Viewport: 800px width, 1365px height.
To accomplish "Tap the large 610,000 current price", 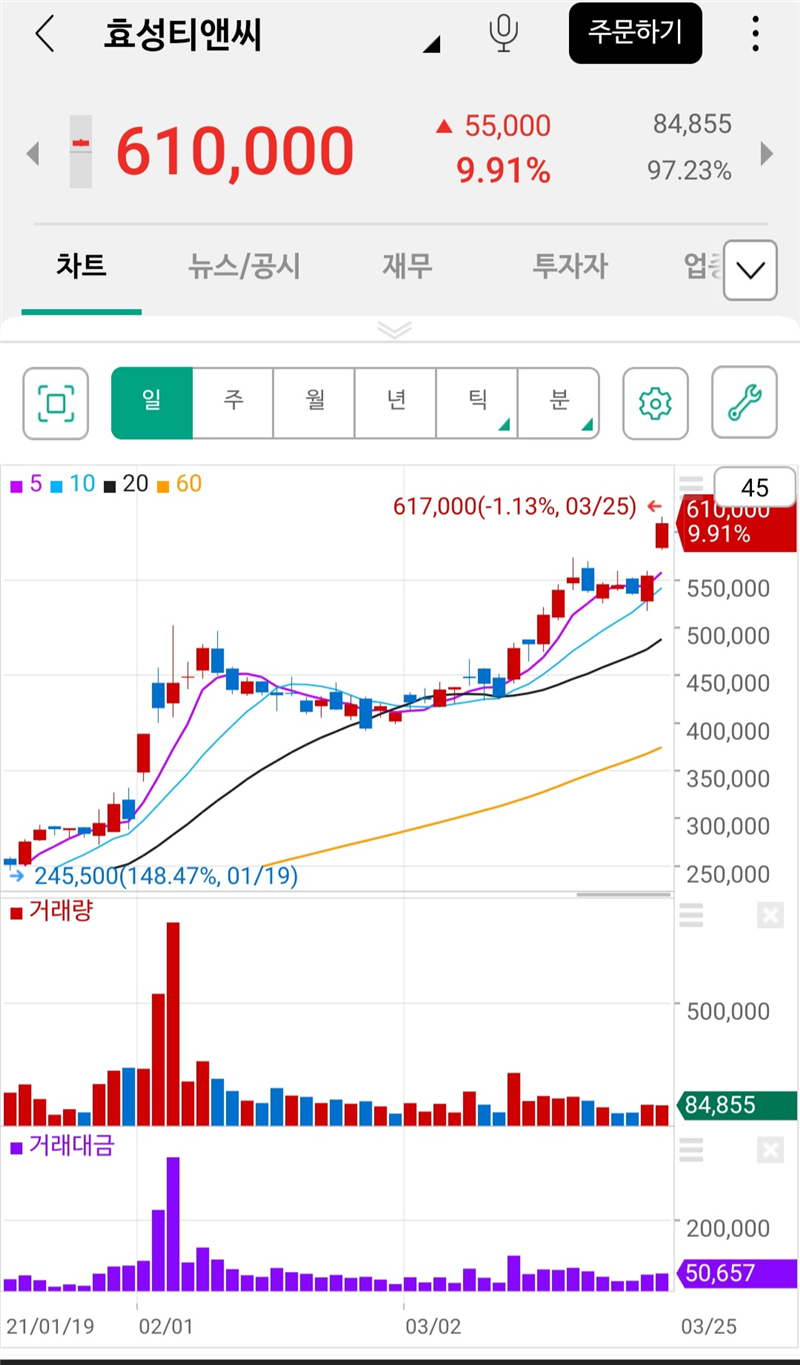I will pyautogui.click(x=235, y=152).
